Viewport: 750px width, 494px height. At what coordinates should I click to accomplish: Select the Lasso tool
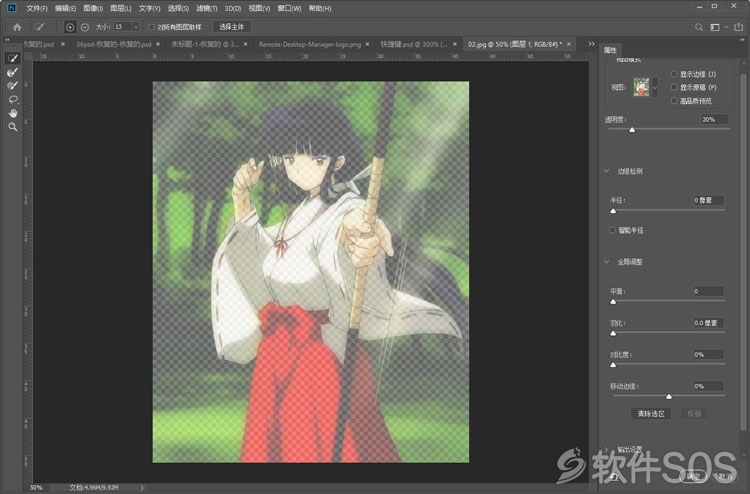13,99
